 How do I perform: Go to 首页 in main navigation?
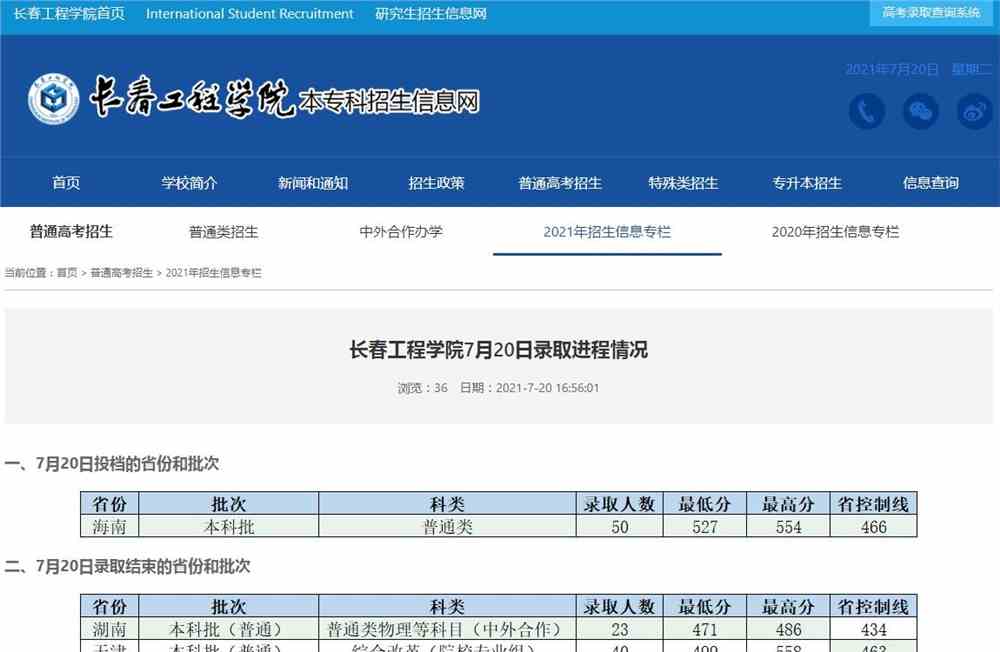[x=66, y=183]
